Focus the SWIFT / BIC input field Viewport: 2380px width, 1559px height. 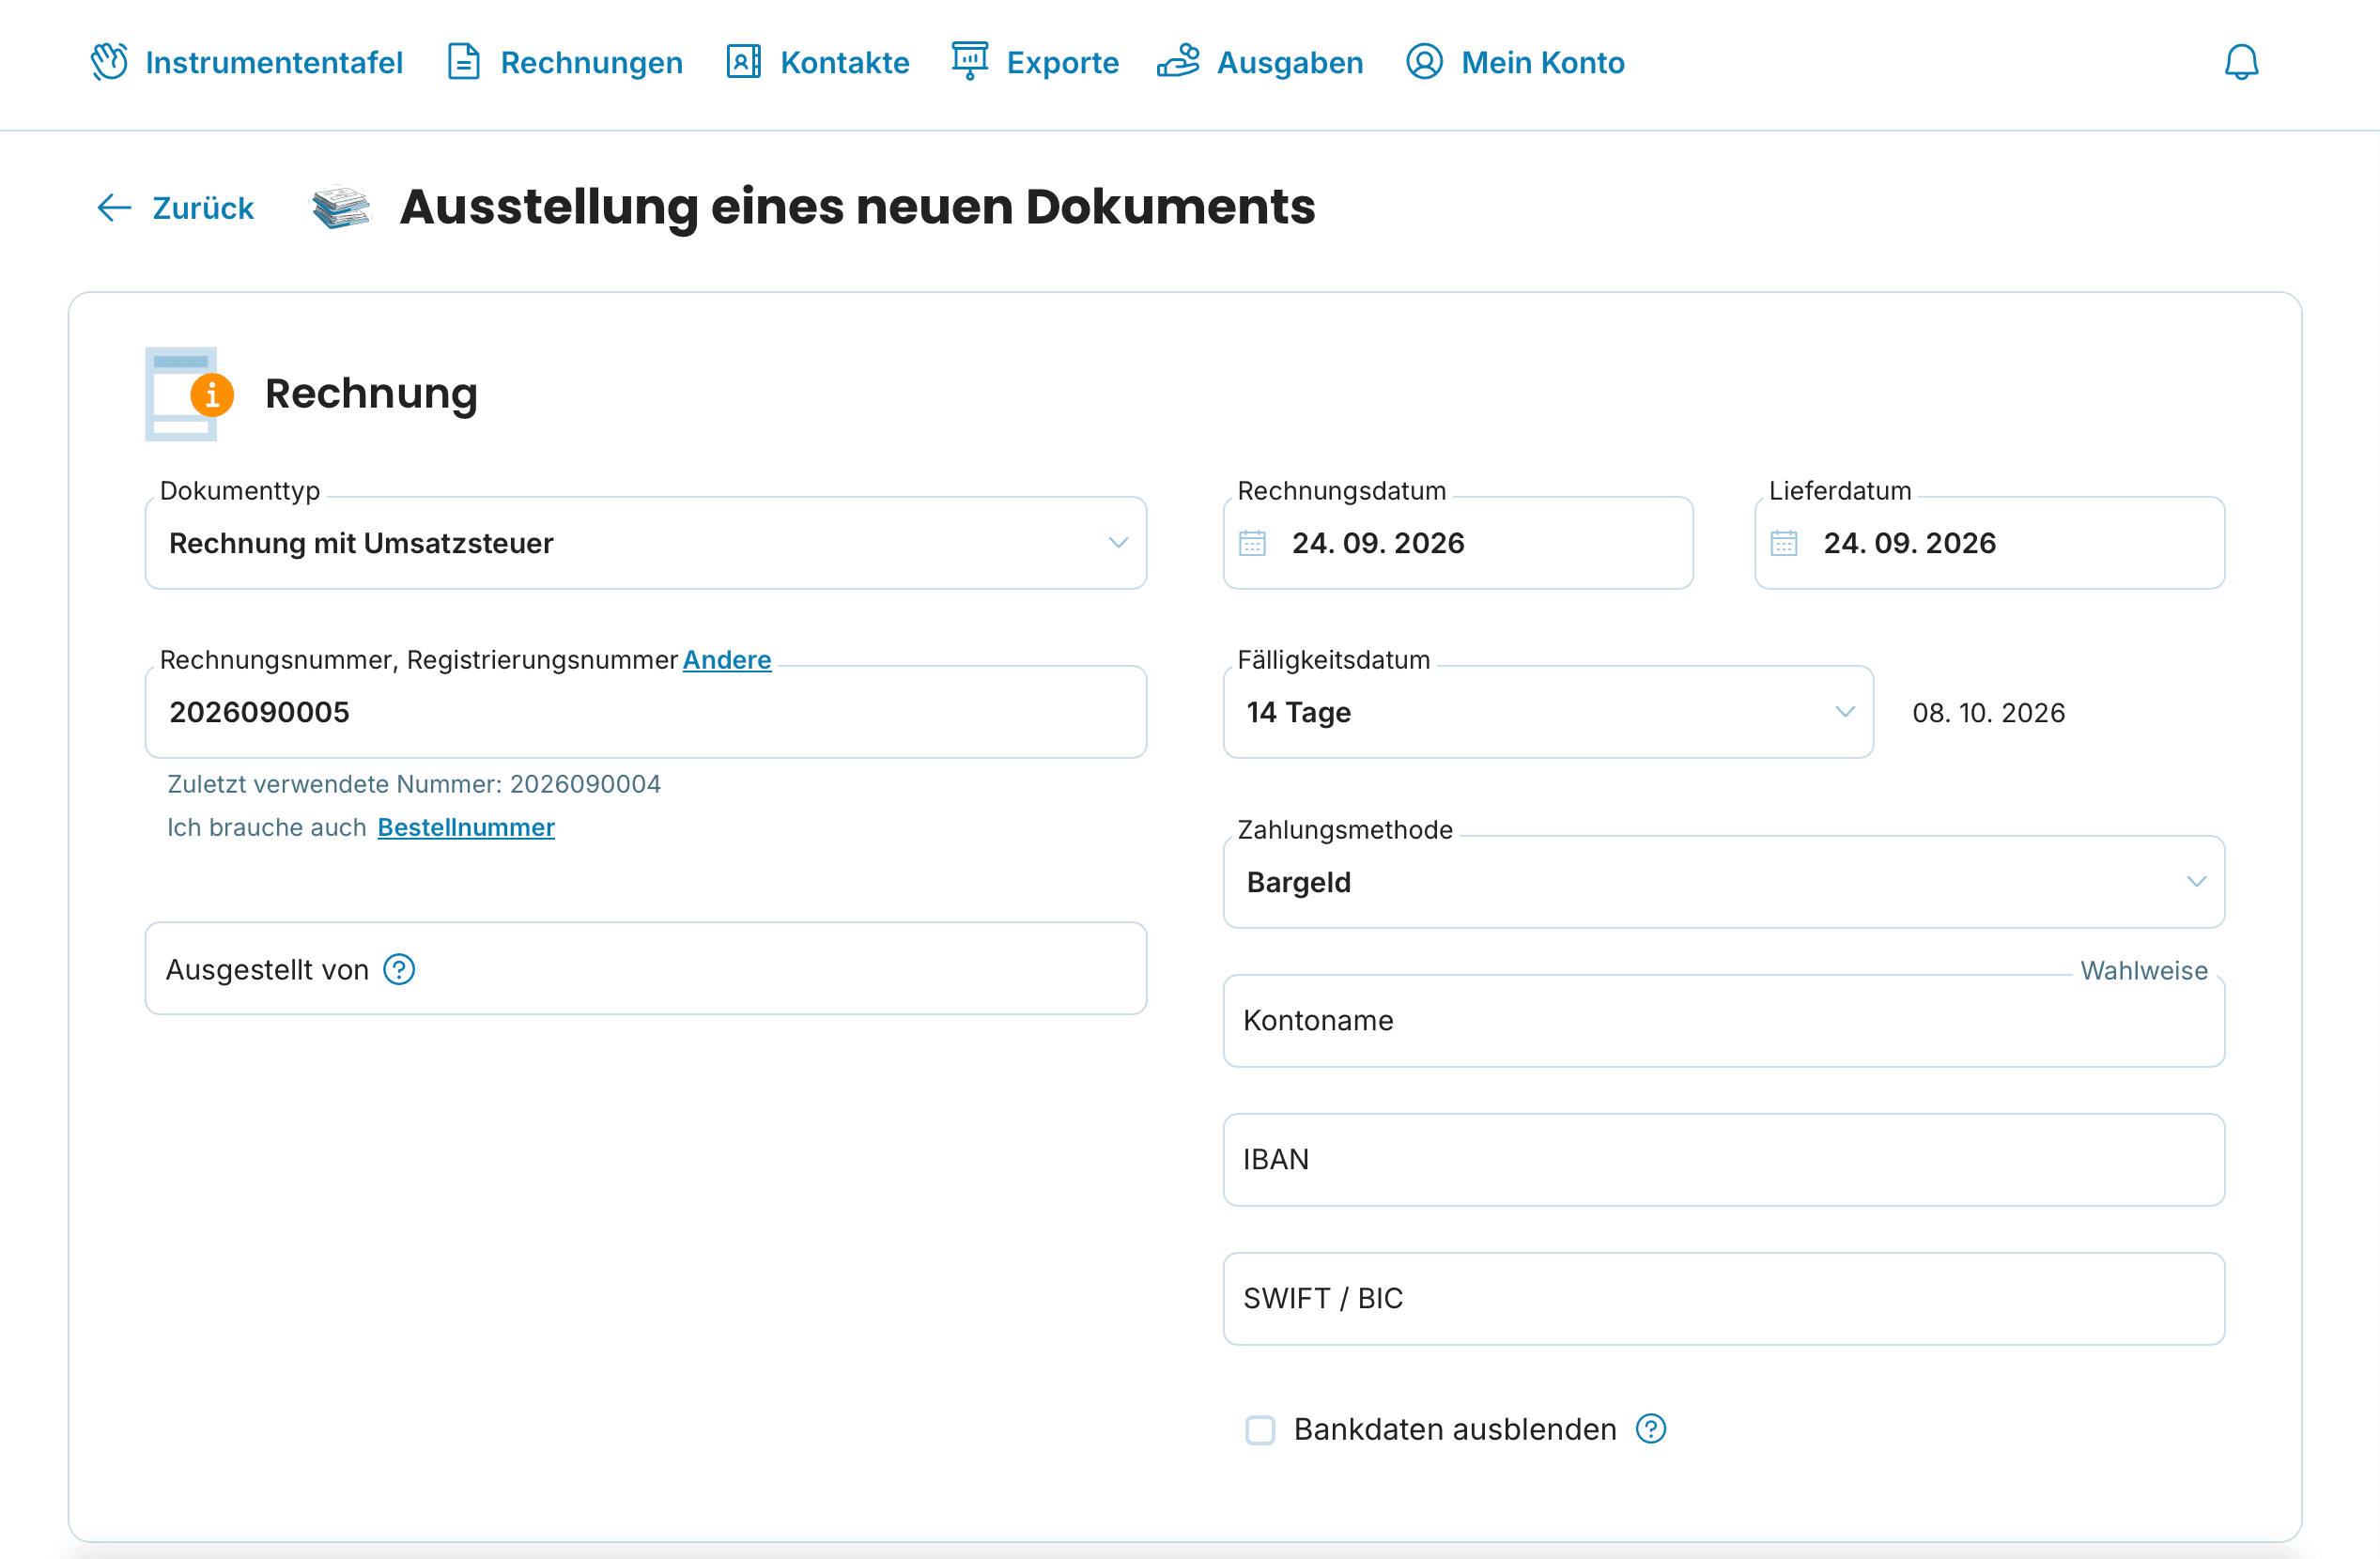click(x=1724, y=1299)
